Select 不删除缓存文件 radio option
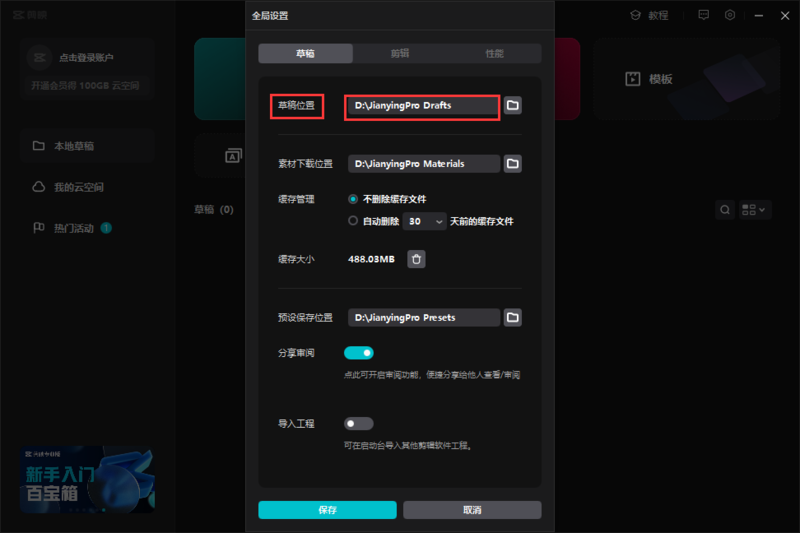Image resolution: width=800 pixels, height=533 pixels. (x=353, y=199)
